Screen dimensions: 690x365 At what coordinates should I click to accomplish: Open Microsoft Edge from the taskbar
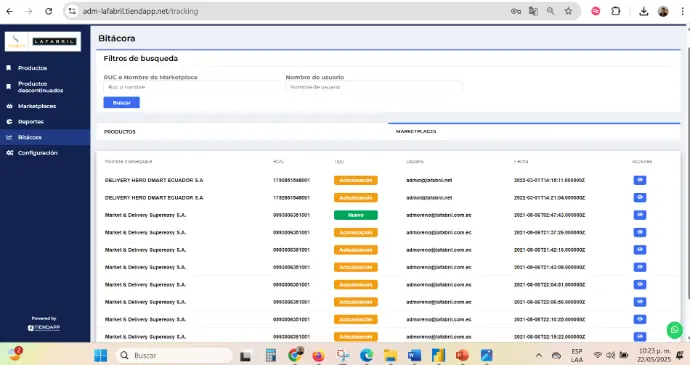pos(366,355)
